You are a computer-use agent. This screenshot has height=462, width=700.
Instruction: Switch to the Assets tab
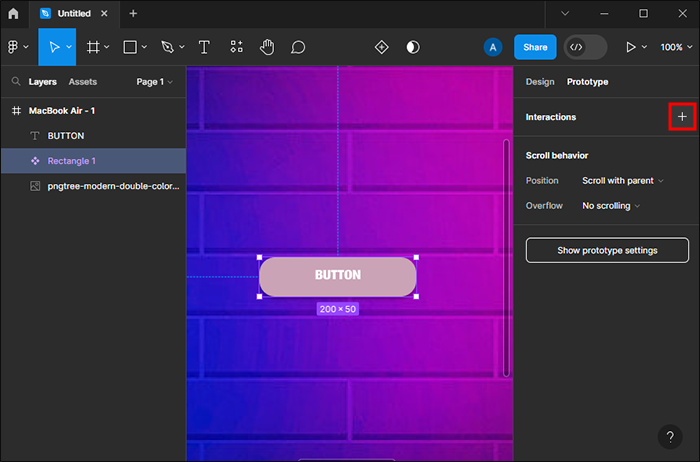[x=83, y=82]
